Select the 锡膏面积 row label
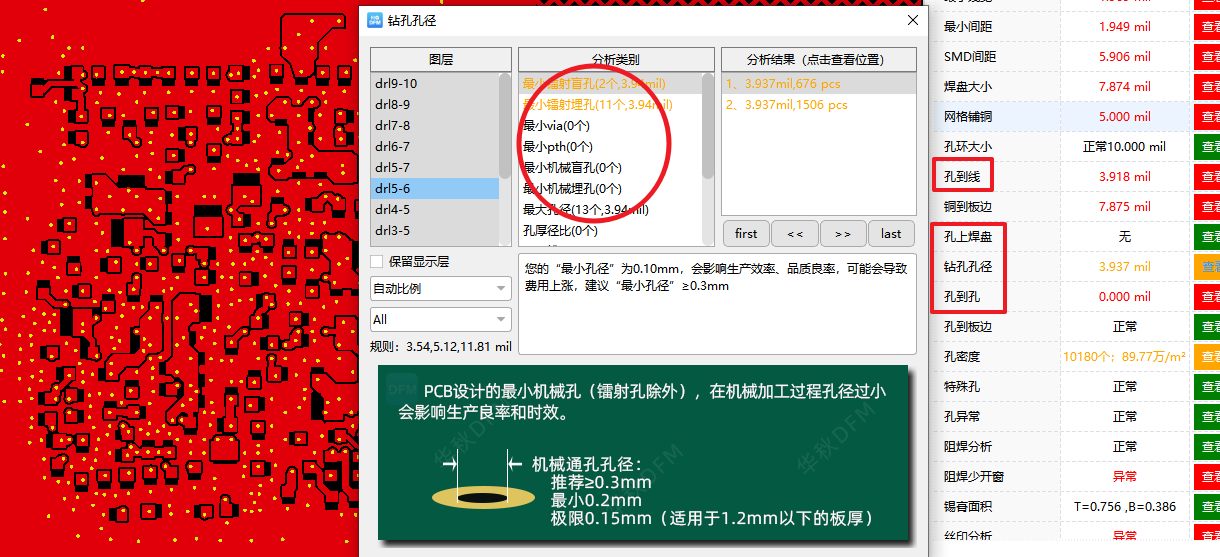The image size is (1220, 557). click(968, 507)
